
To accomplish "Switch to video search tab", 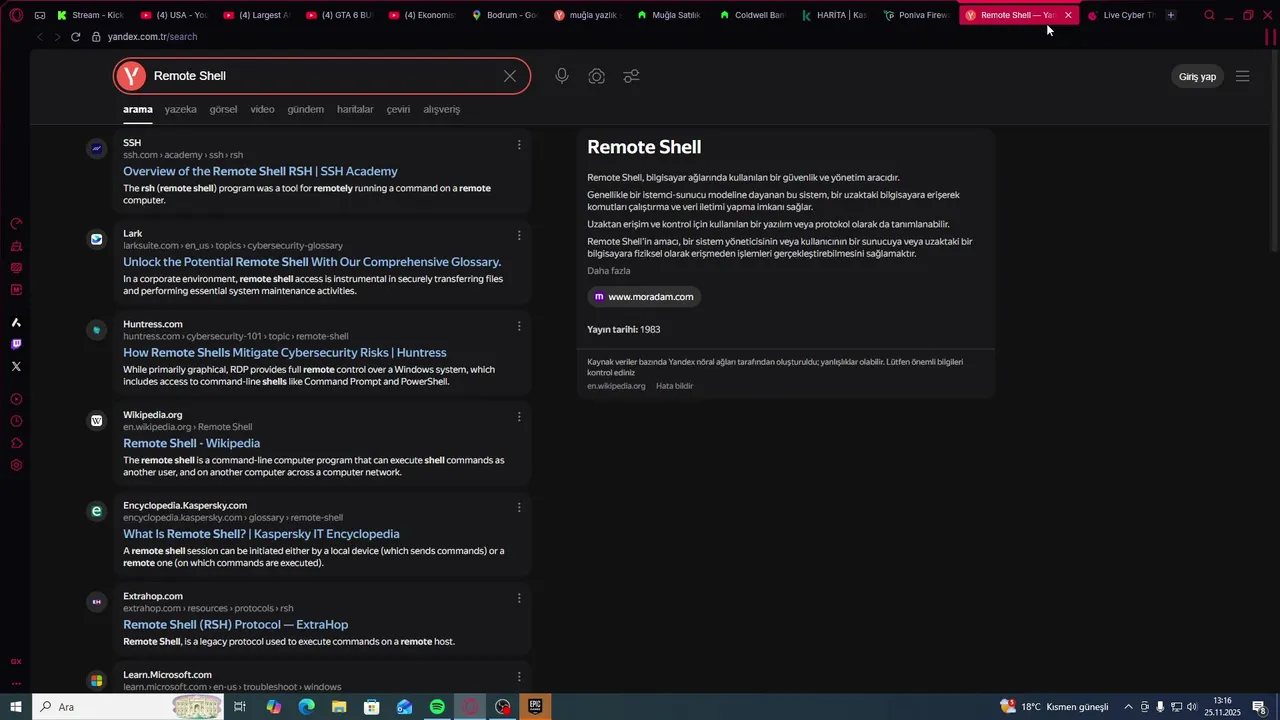I will click(262, 109).
